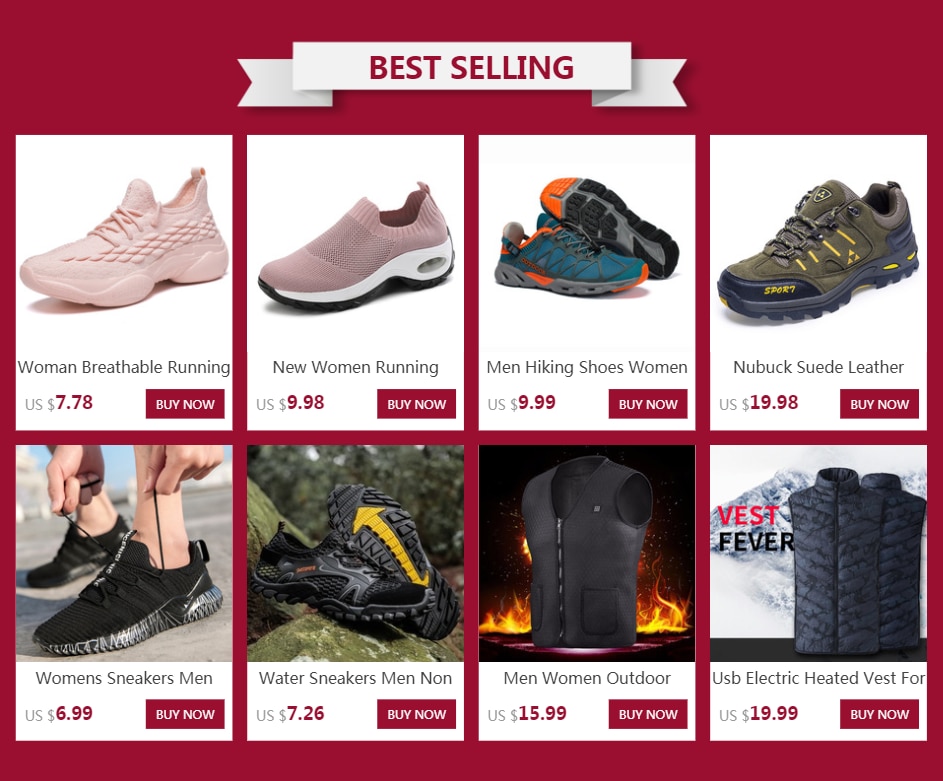Open the Men Hiking Shoes Women title link
This screenshot has width=943, height=781.
click(587, 367)
